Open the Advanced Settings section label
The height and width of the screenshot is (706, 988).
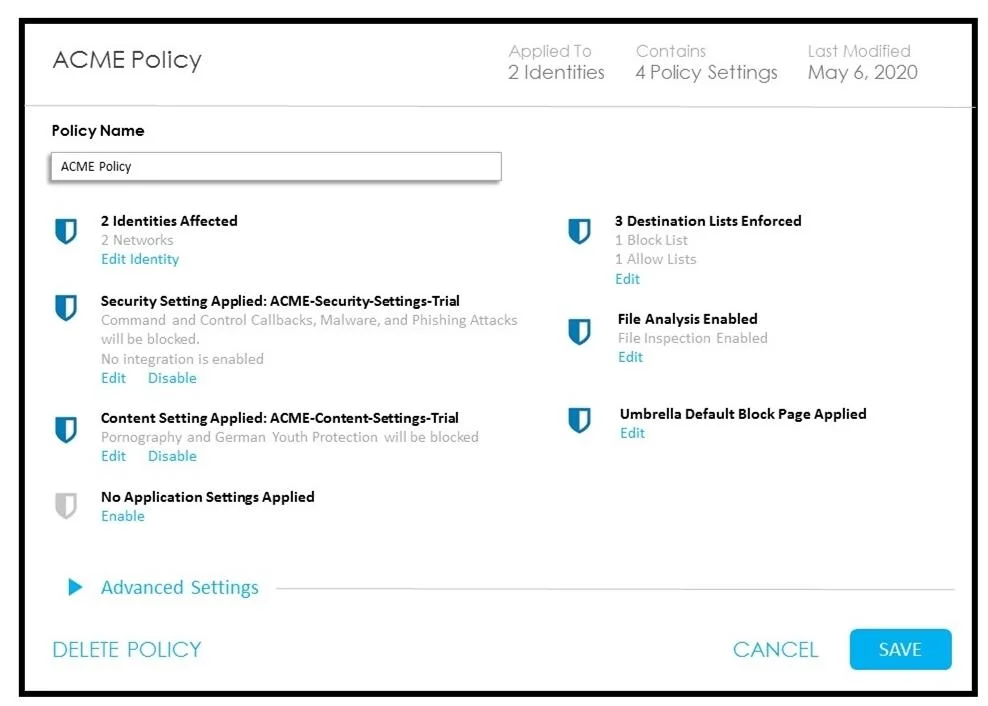tap(180, 587)
